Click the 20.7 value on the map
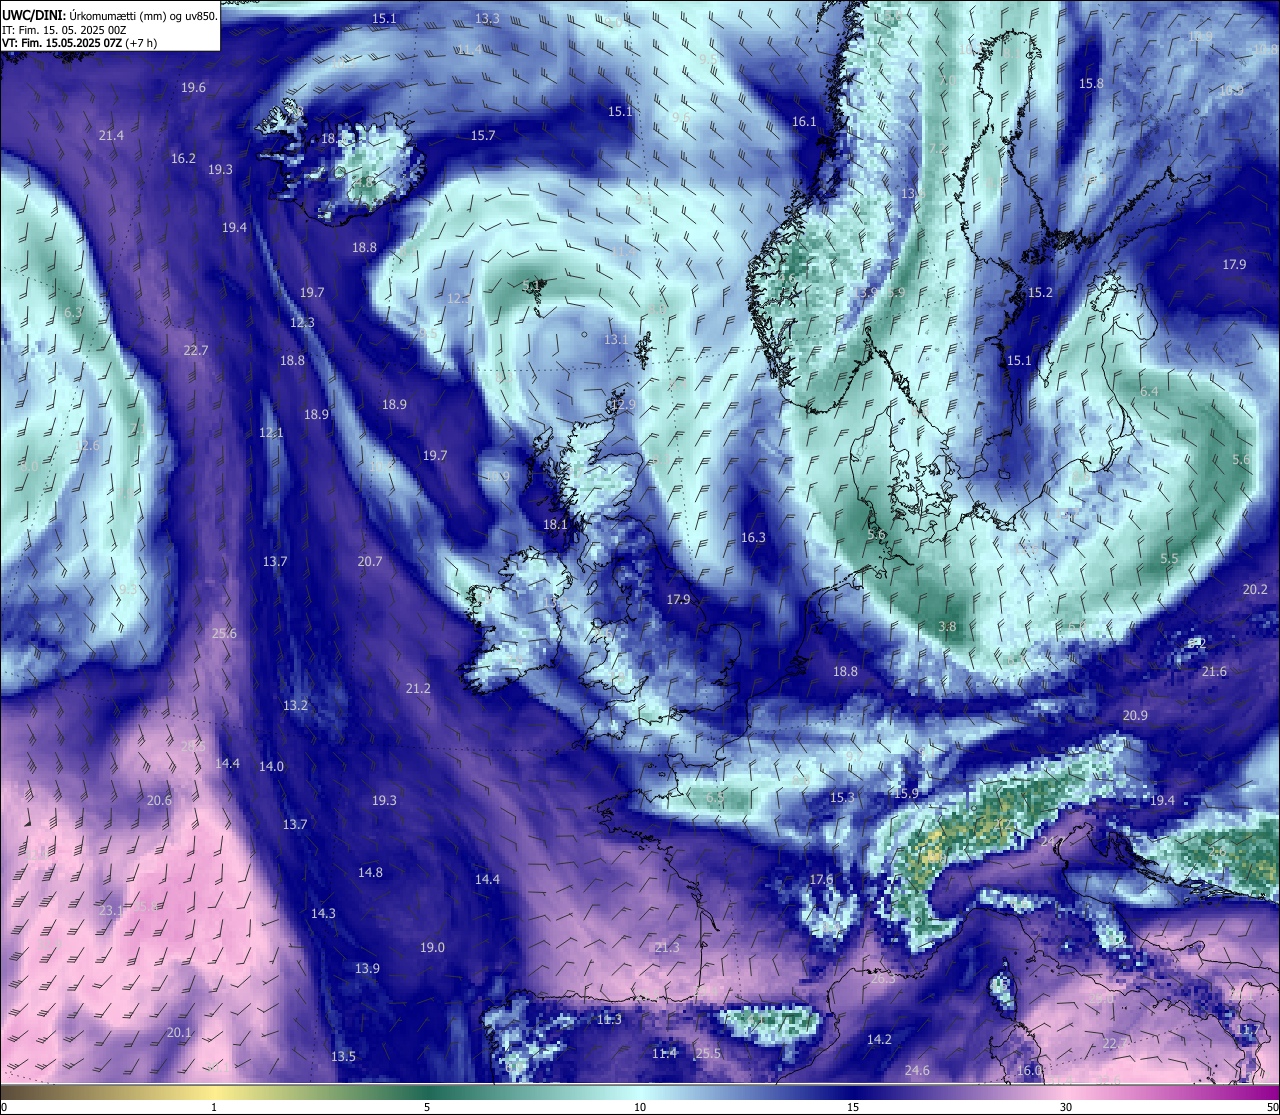1280x1115 pixels. click(x=370, y=562)
